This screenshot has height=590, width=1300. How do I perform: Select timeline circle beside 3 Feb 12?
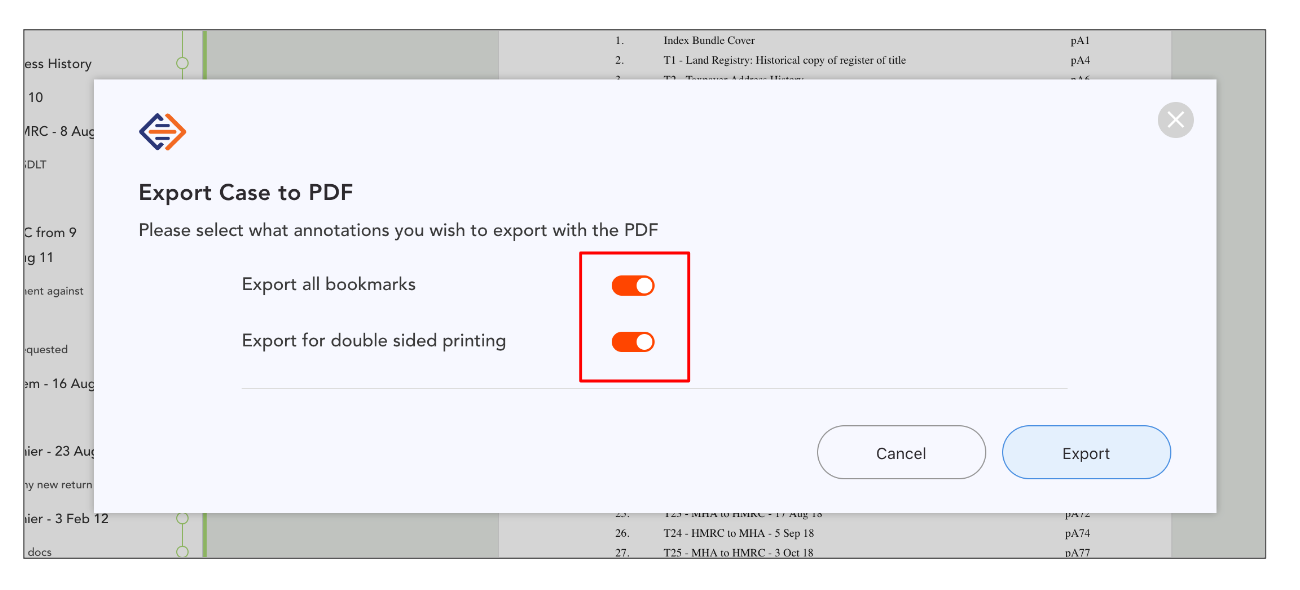point(182,518)
